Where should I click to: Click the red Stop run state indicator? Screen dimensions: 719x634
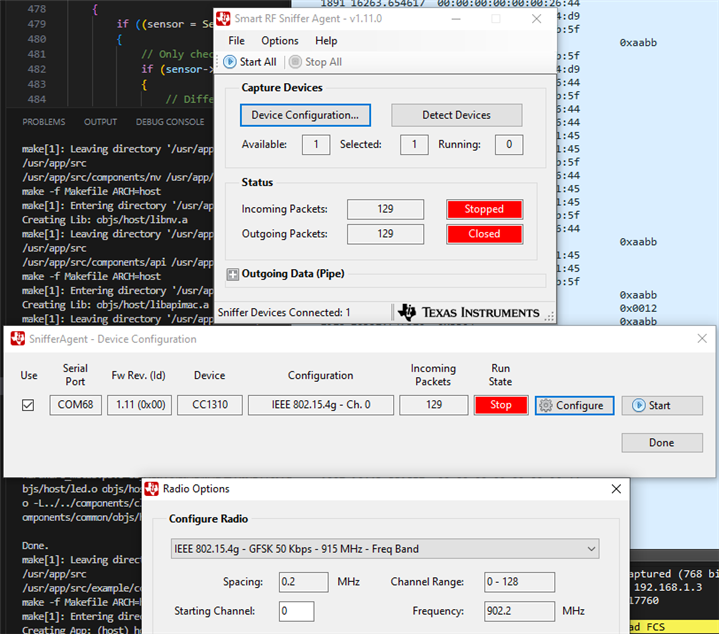tap(501, 405)
